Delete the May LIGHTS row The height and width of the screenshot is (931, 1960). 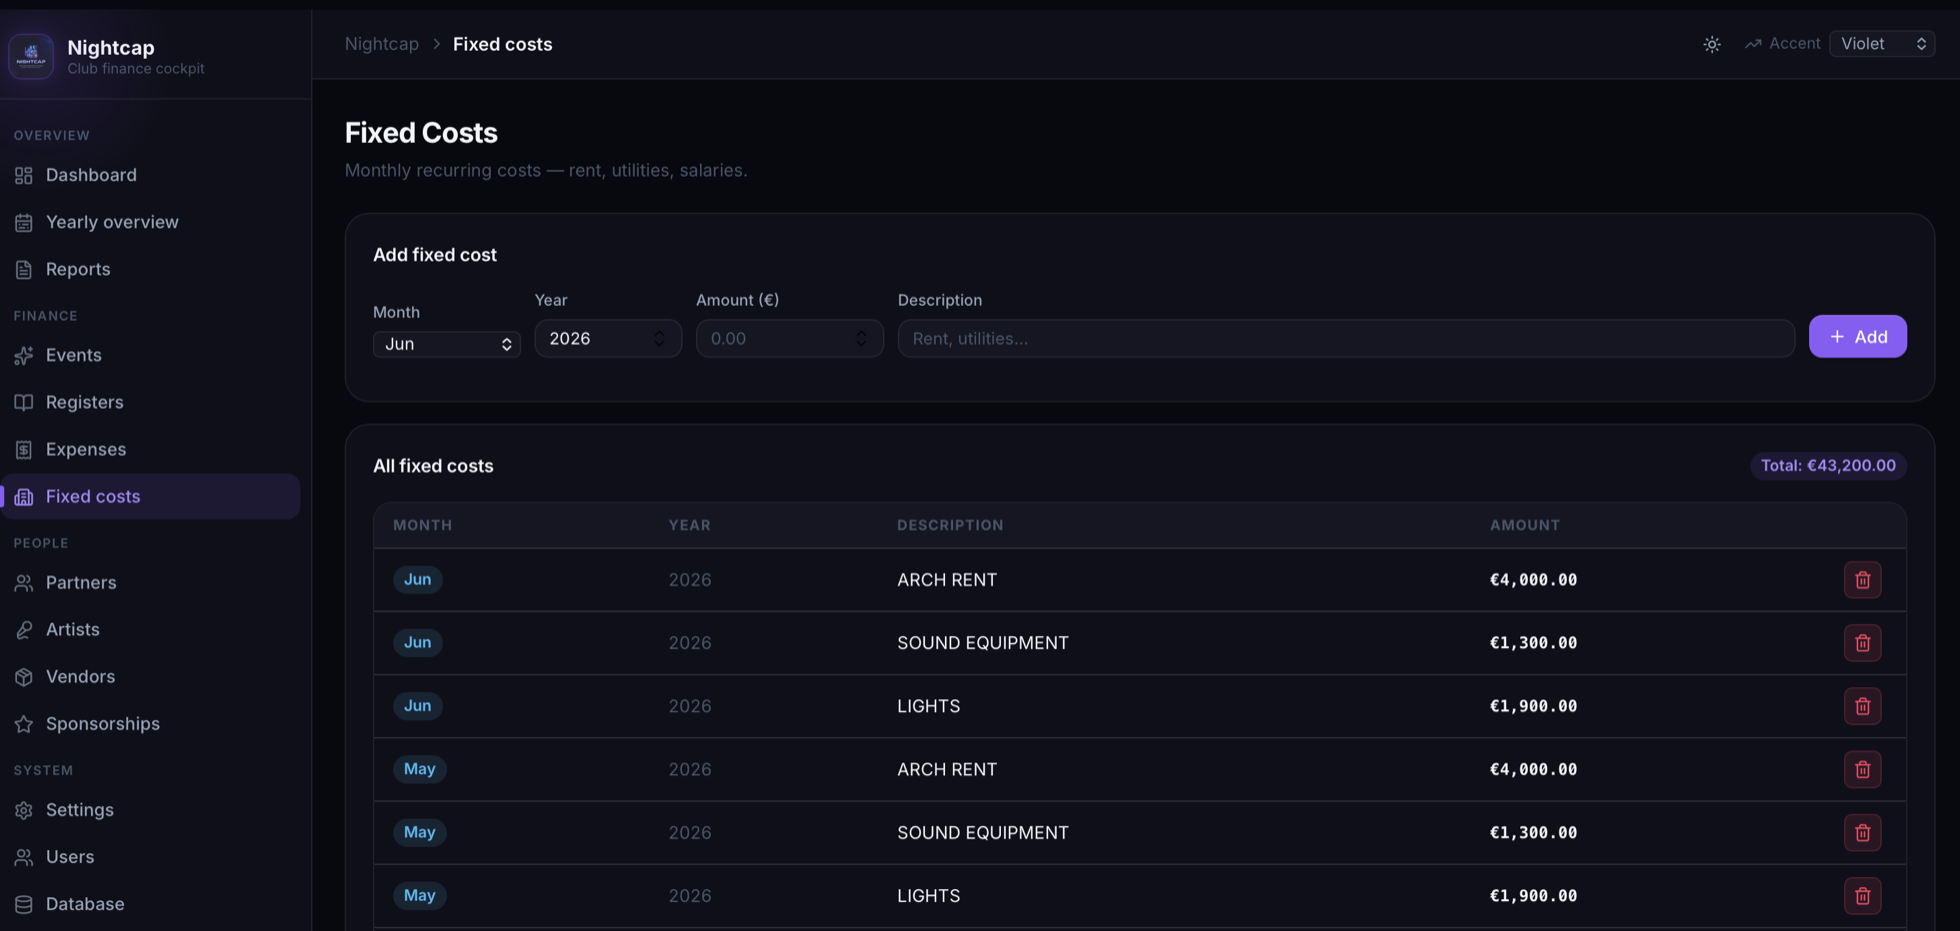click(x=1862, y=895)
